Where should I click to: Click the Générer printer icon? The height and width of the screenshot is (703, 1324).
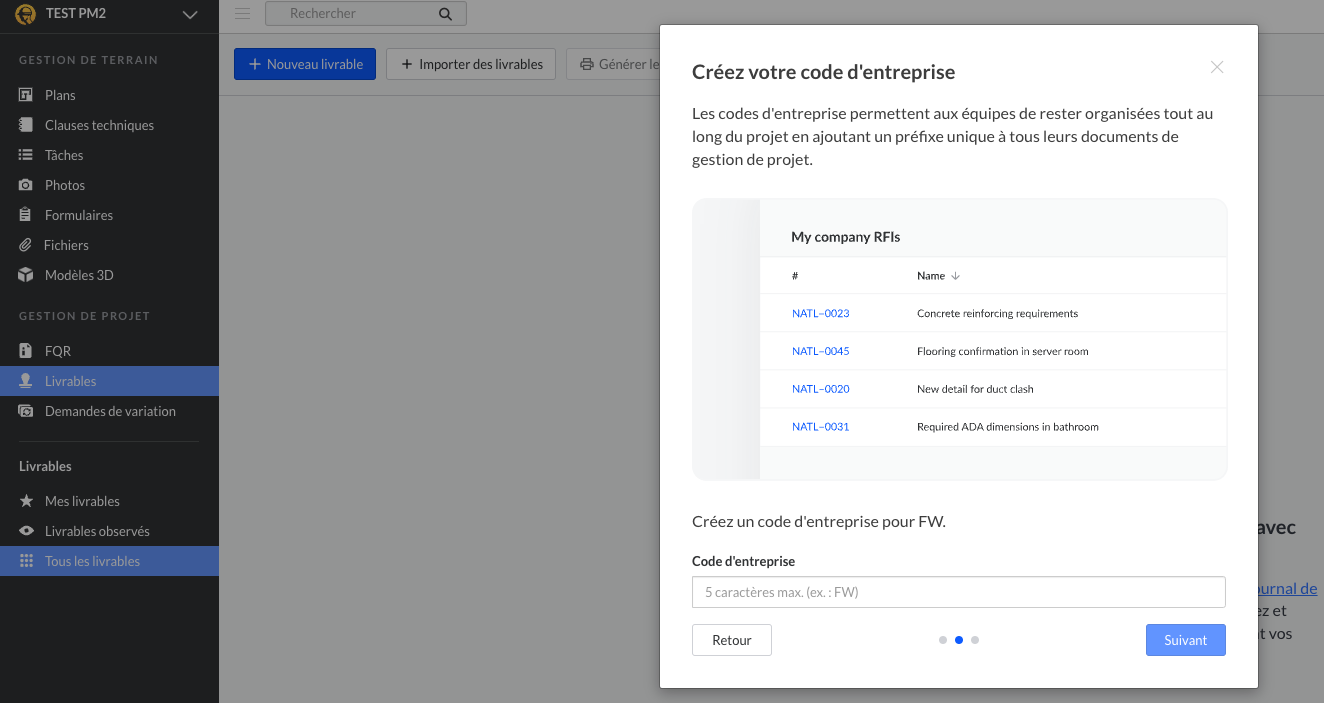[587, 64]
